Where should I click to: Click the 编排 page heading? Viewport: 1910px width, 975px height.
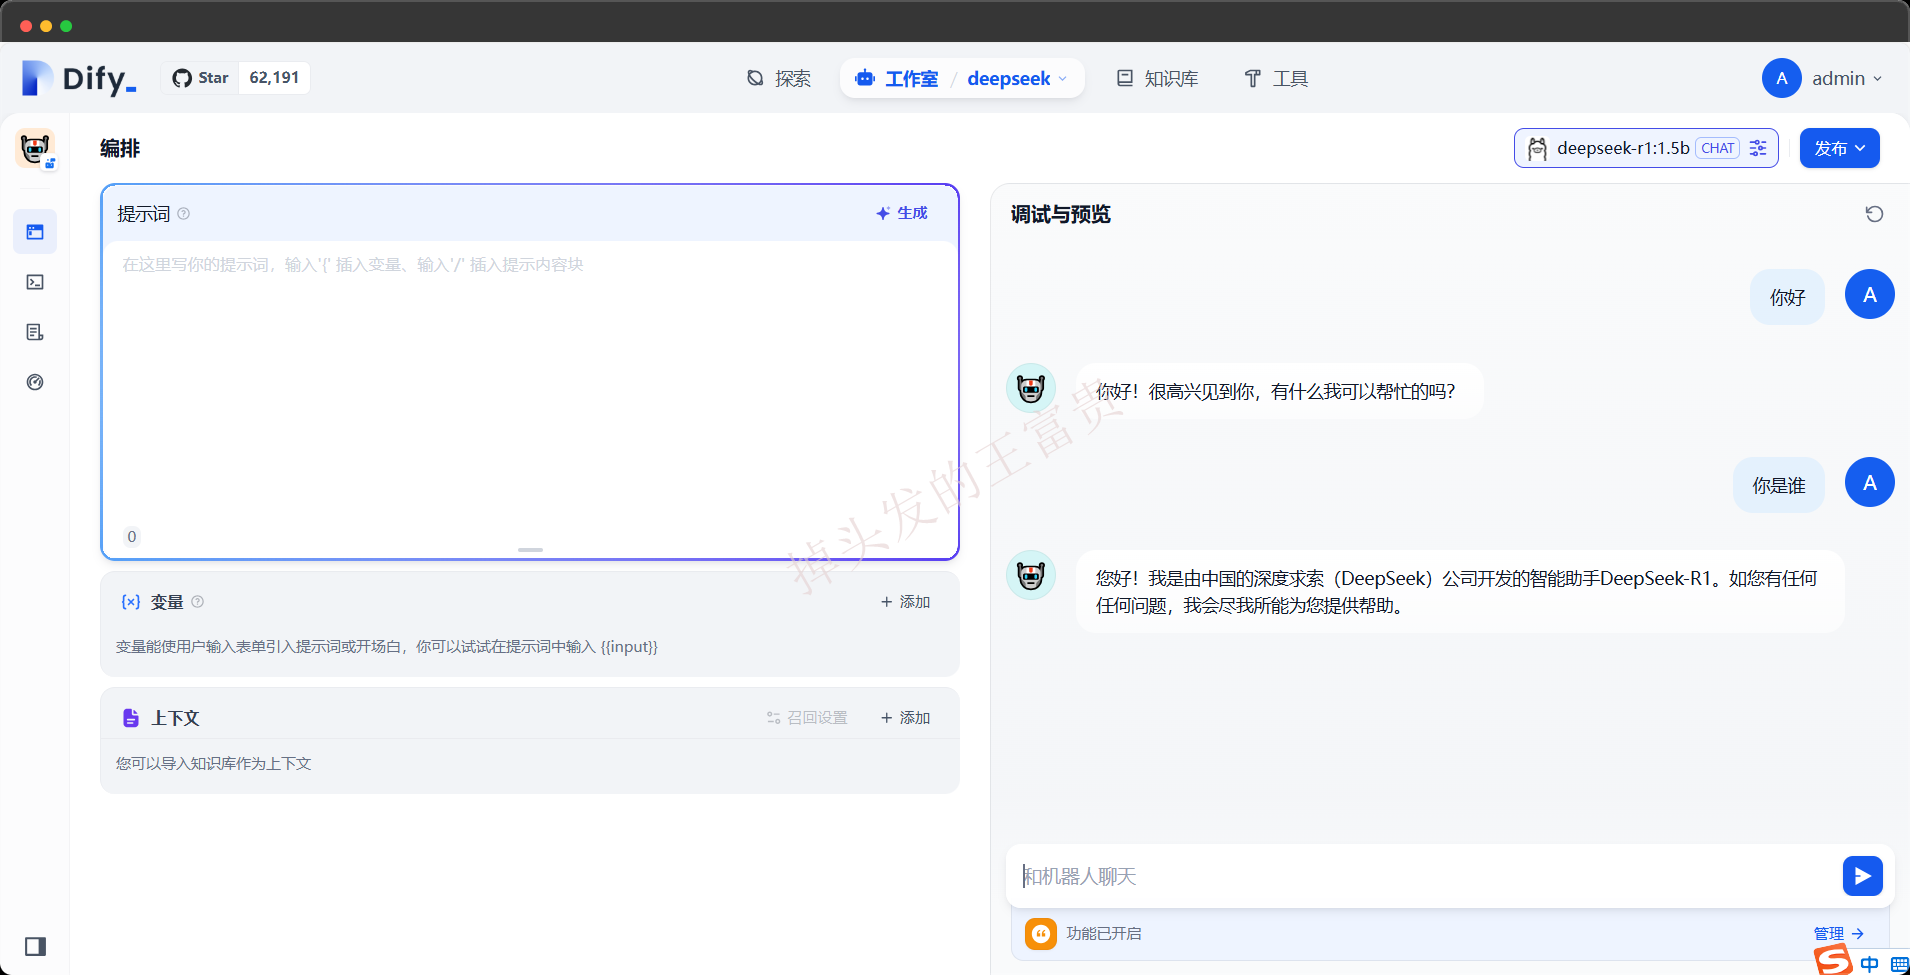[x=120, y=148]
